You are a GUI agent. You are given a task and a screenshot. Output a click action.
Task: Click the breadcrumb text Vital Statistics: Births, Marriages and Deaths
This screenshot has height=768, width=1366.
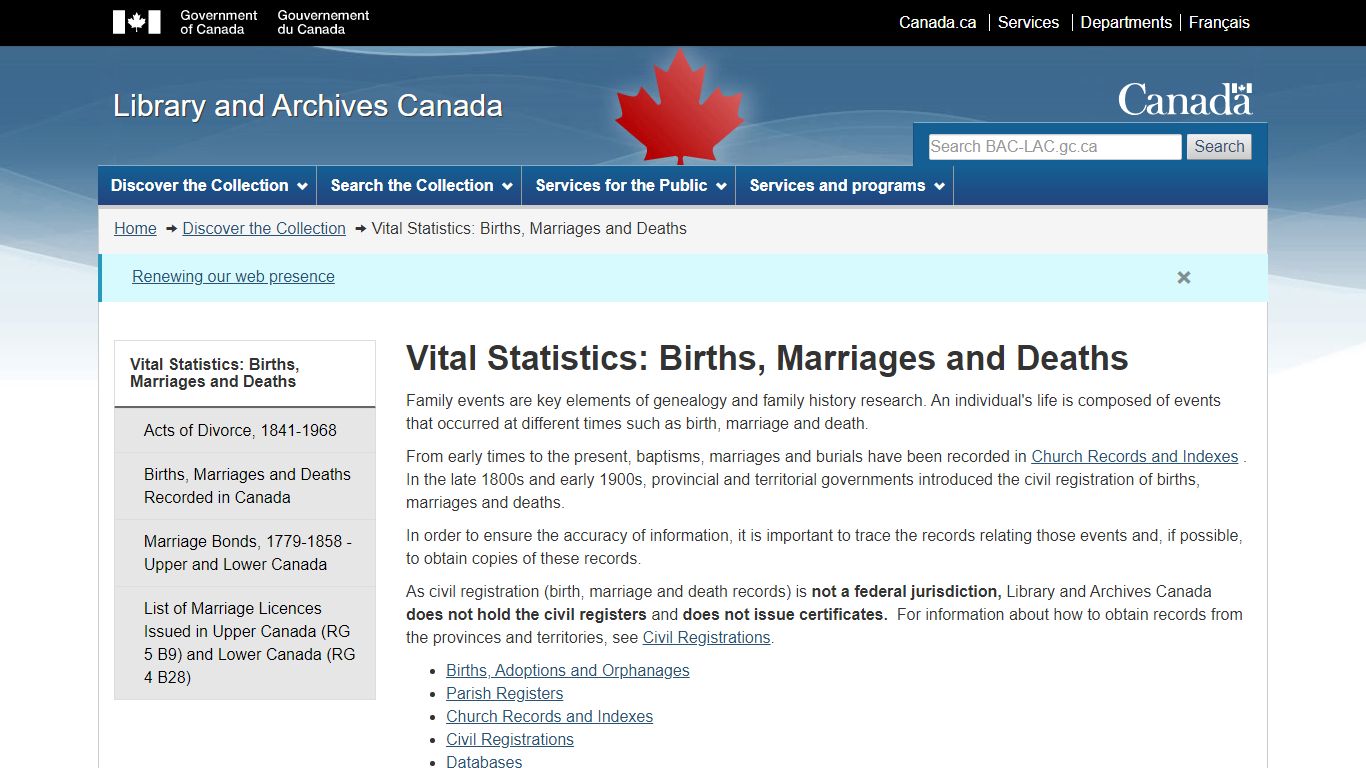point(529,228)
